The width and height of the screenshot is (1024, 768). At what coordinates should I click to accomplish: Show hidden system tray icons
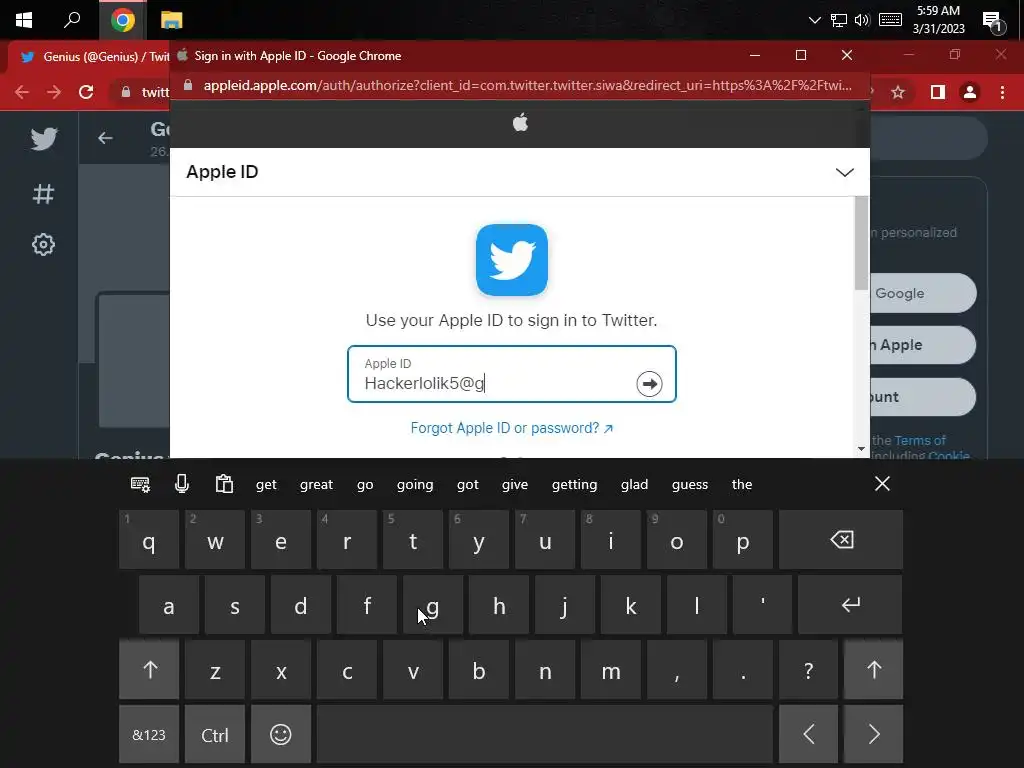tap(814, 20)
